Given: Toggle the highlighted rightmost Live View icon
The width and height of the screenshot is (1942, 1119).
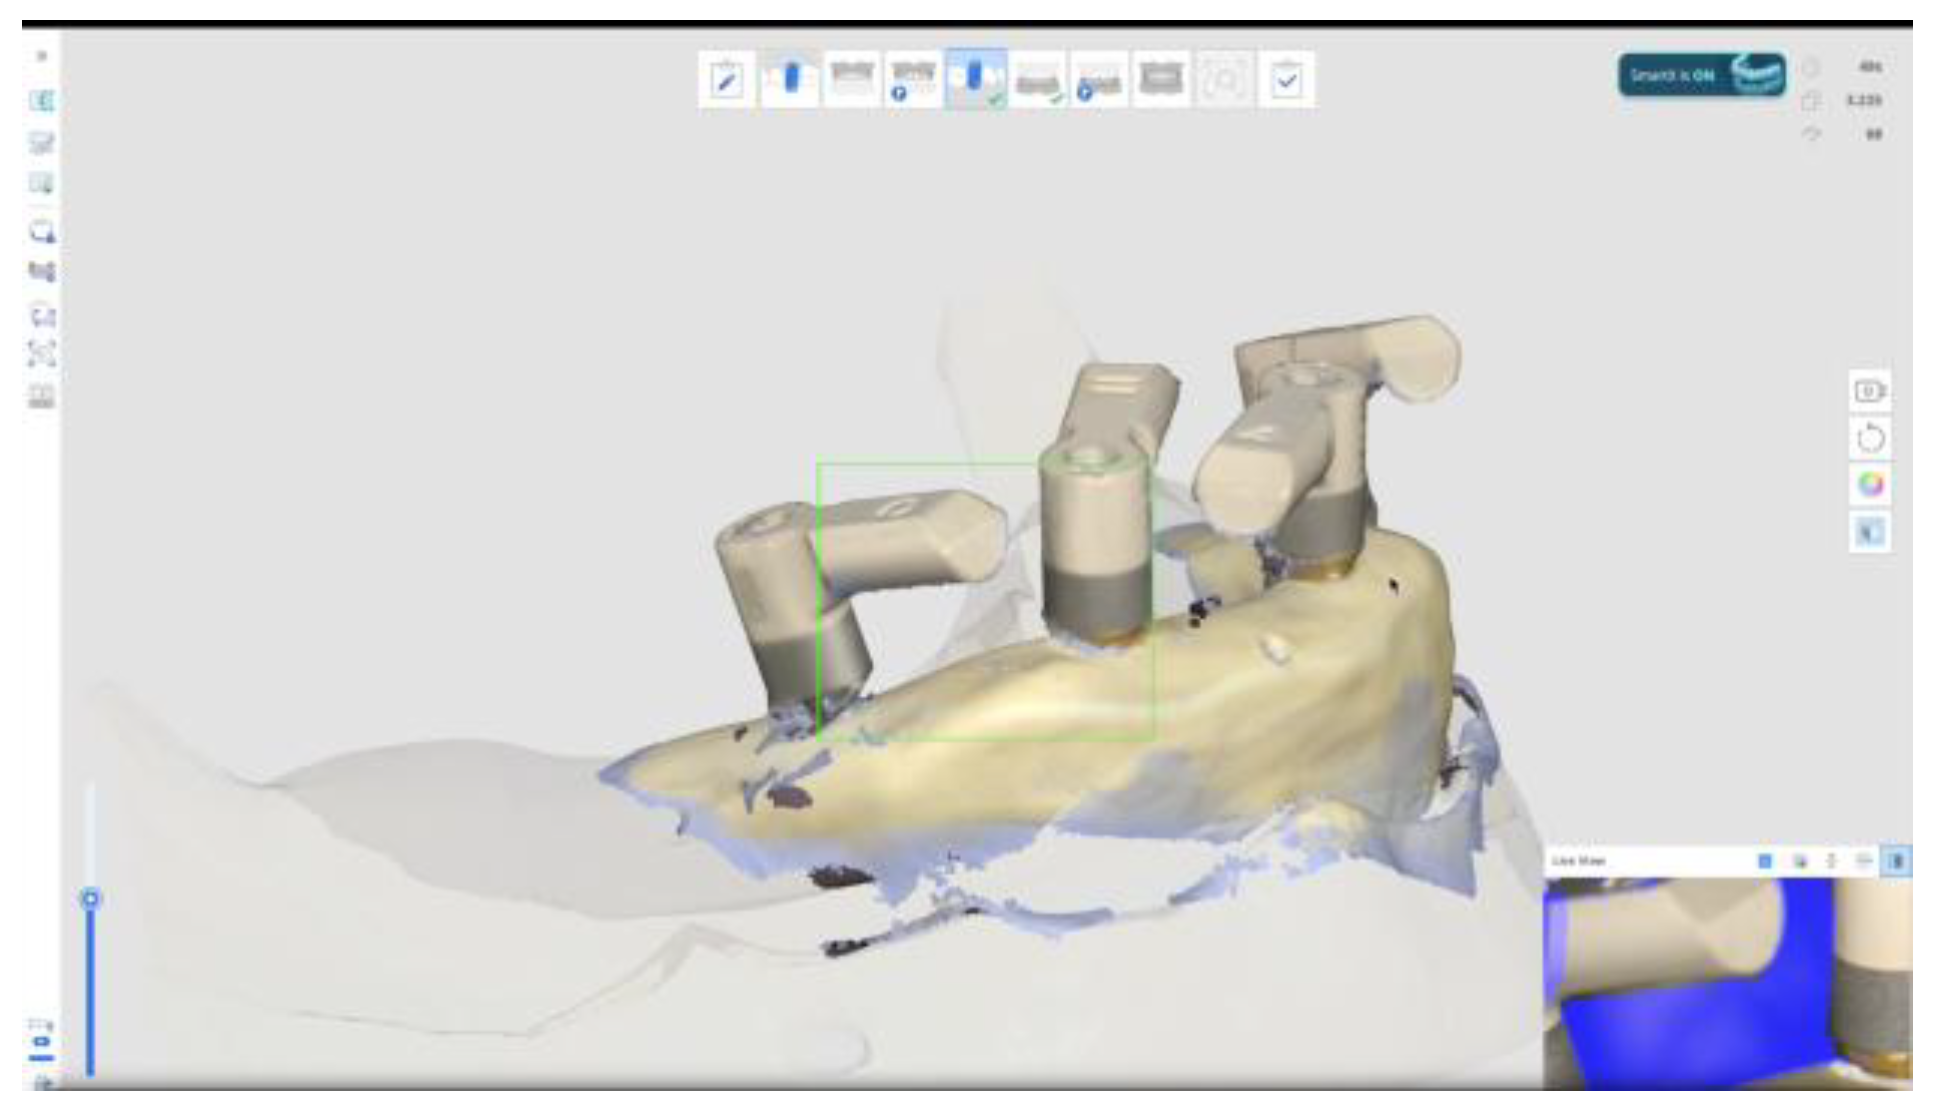Looking at the screenshot, I should point(1896,861).
